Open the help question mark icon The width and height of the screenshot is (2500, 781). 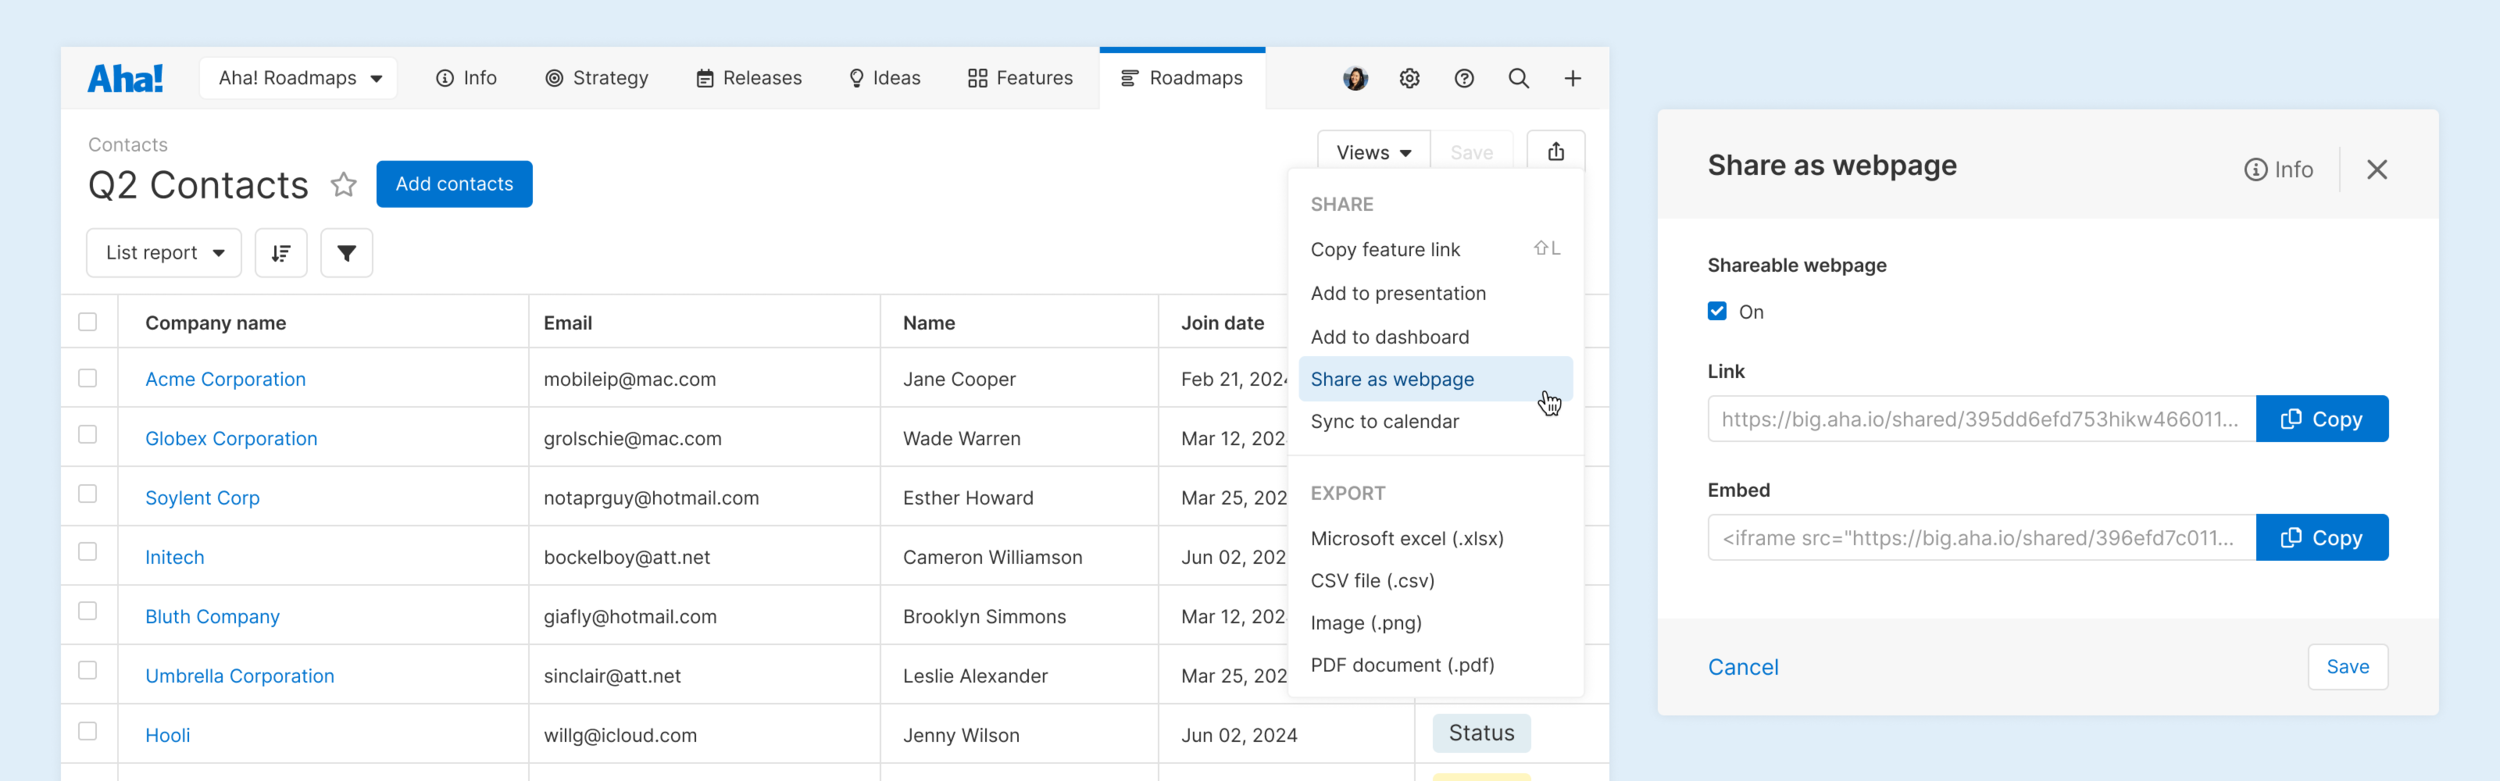pyautogui.click(x=1464, y=78)
